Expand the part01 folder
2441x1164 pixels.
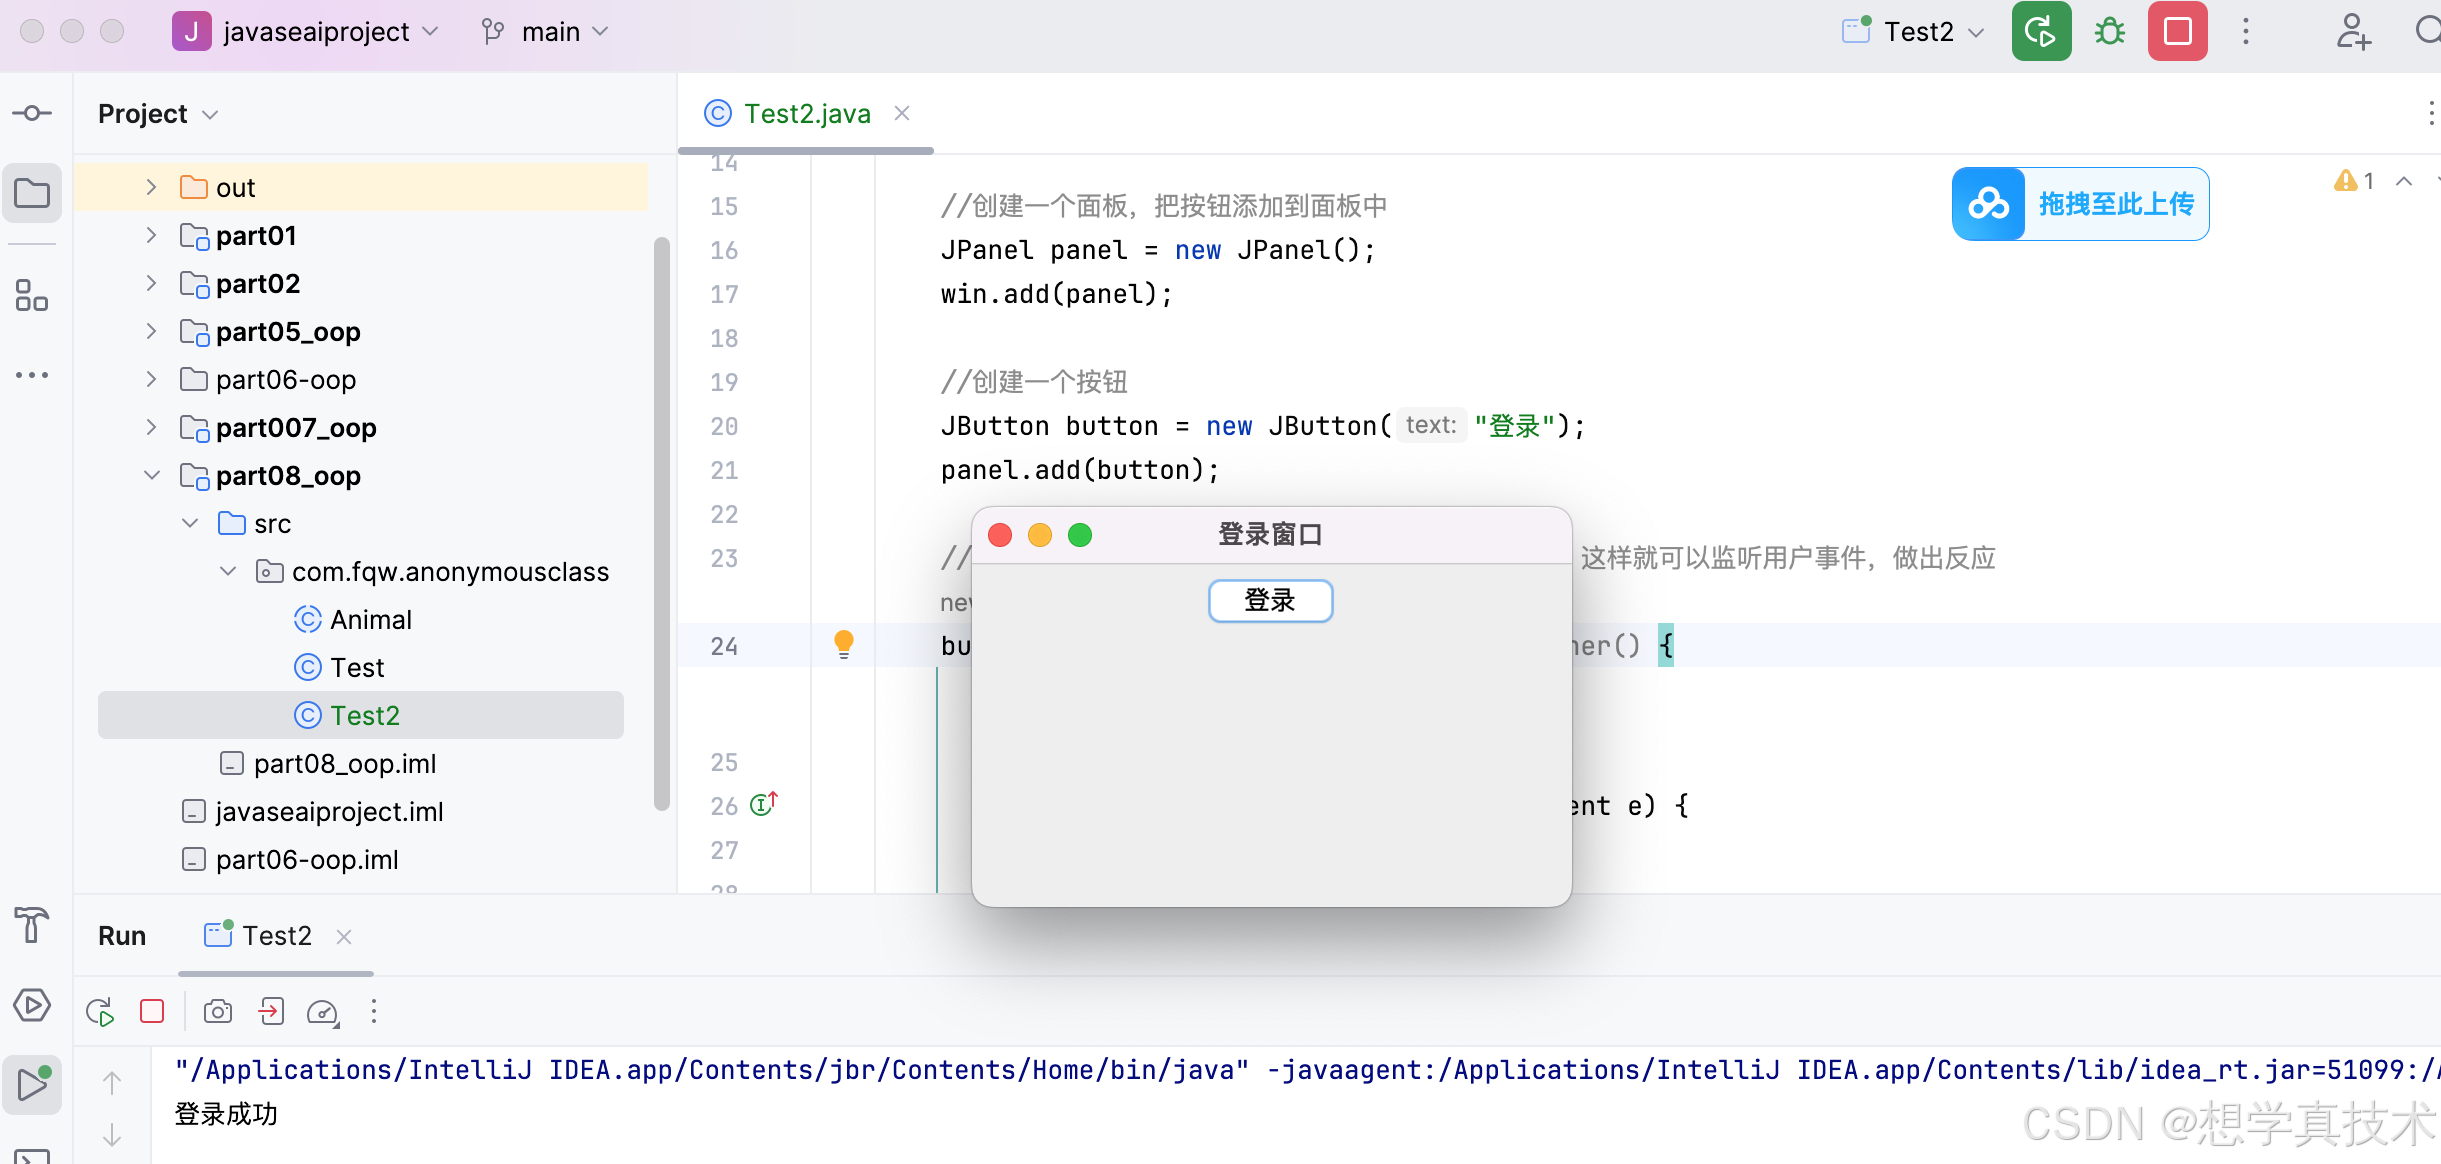click(151, 236)
